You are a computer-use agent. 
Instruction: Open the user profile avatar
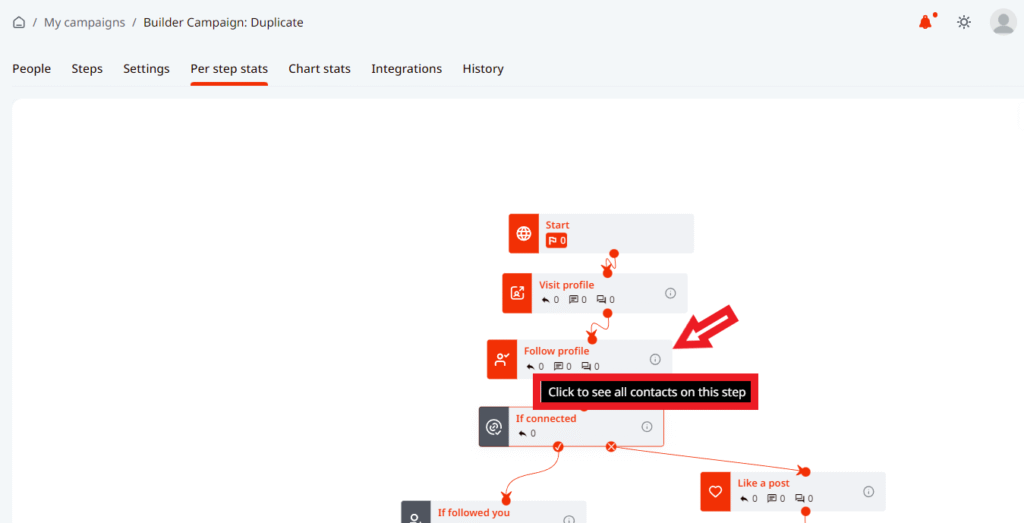[x=1002, y=22]
